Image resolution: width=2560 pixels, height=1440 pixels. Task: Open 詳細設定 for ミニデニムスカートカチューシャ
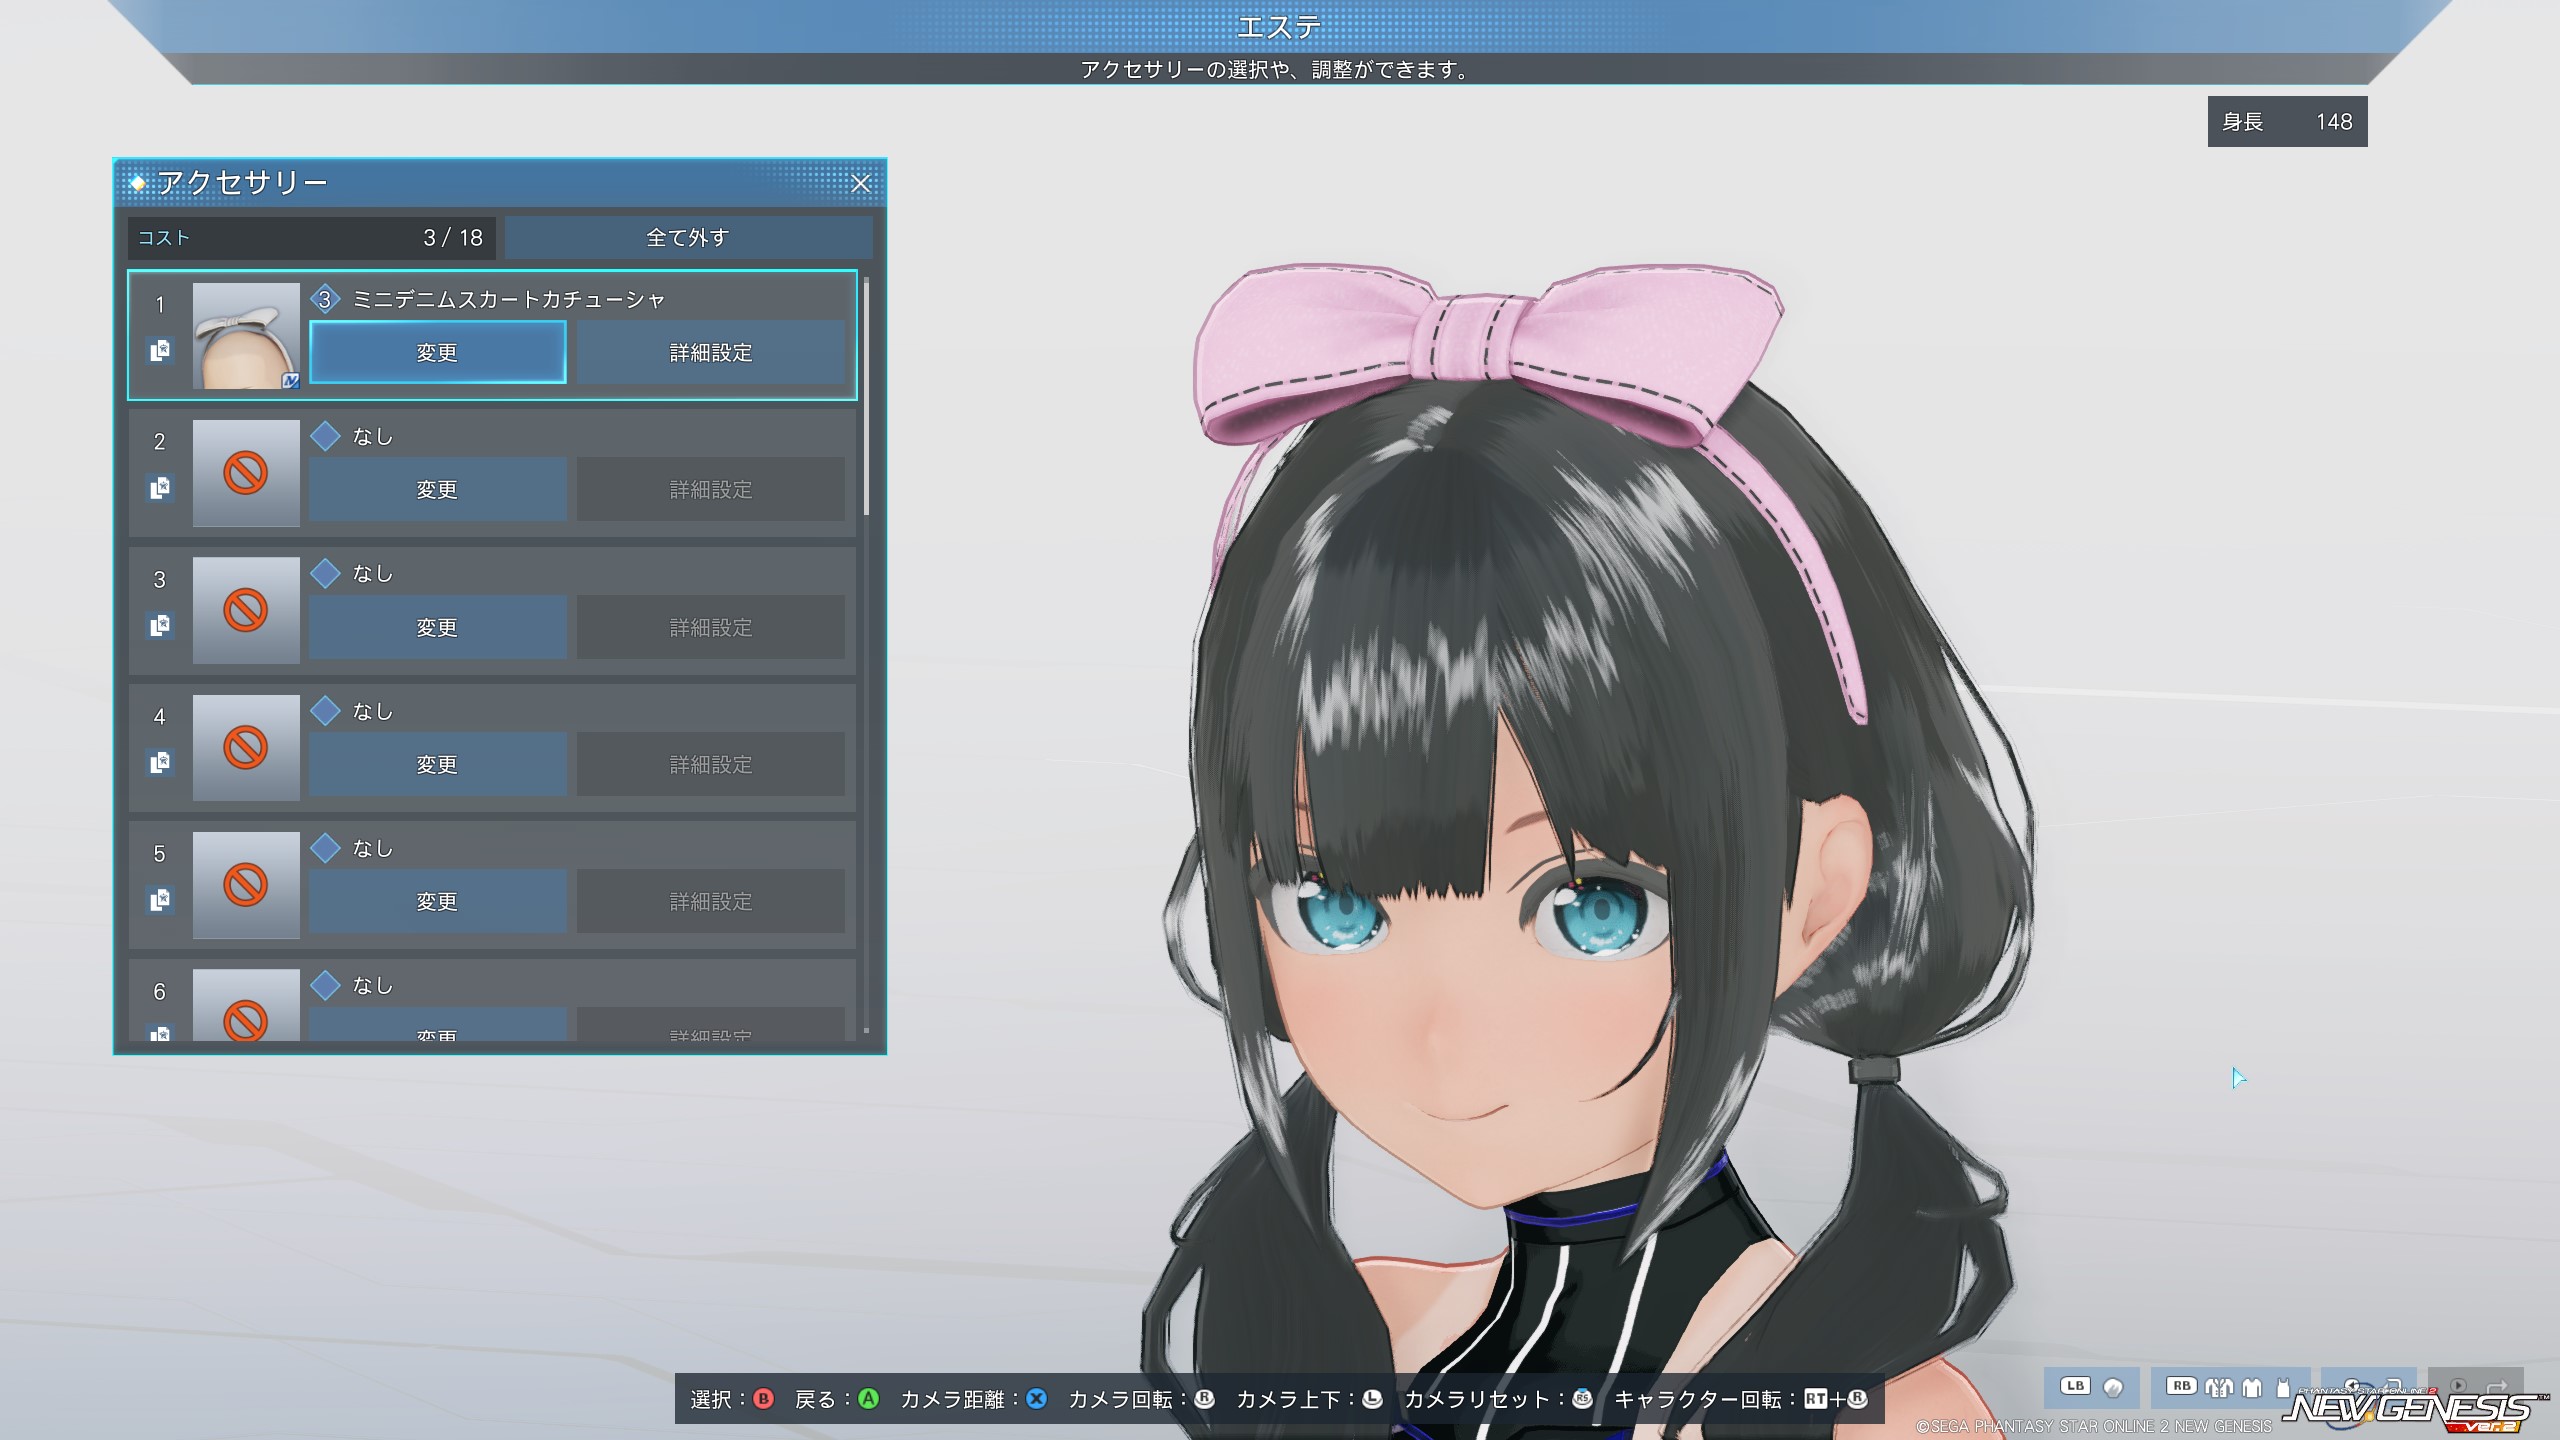(x=710, y=352)
